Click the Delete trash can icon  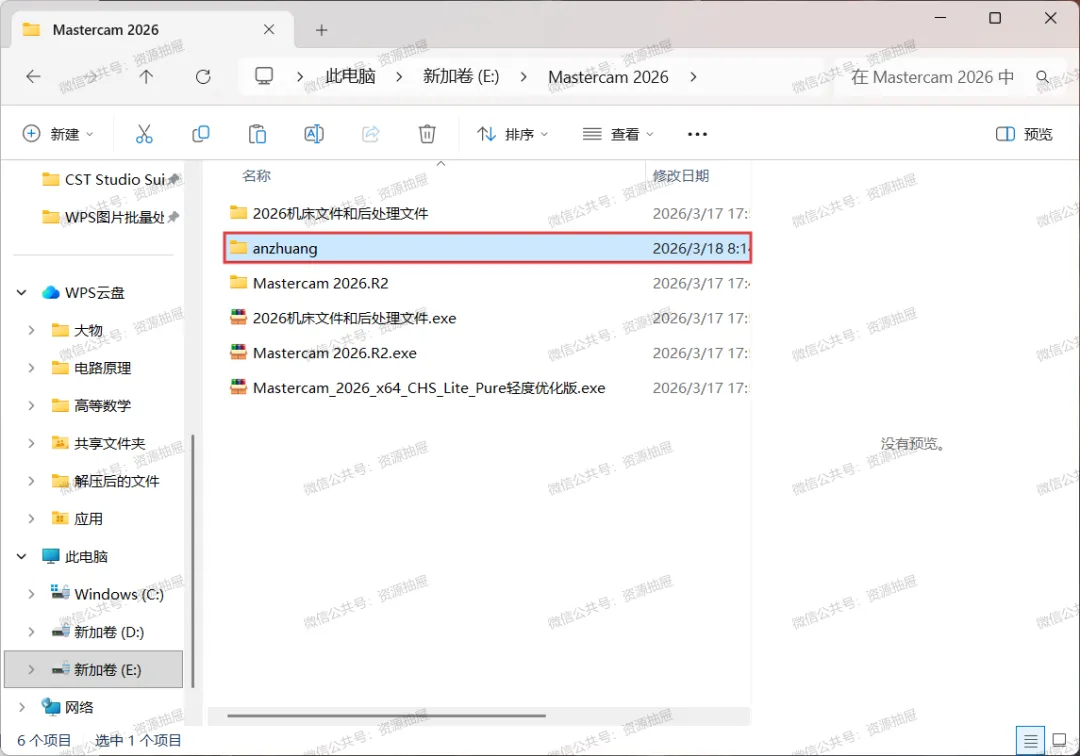(427, 134)
